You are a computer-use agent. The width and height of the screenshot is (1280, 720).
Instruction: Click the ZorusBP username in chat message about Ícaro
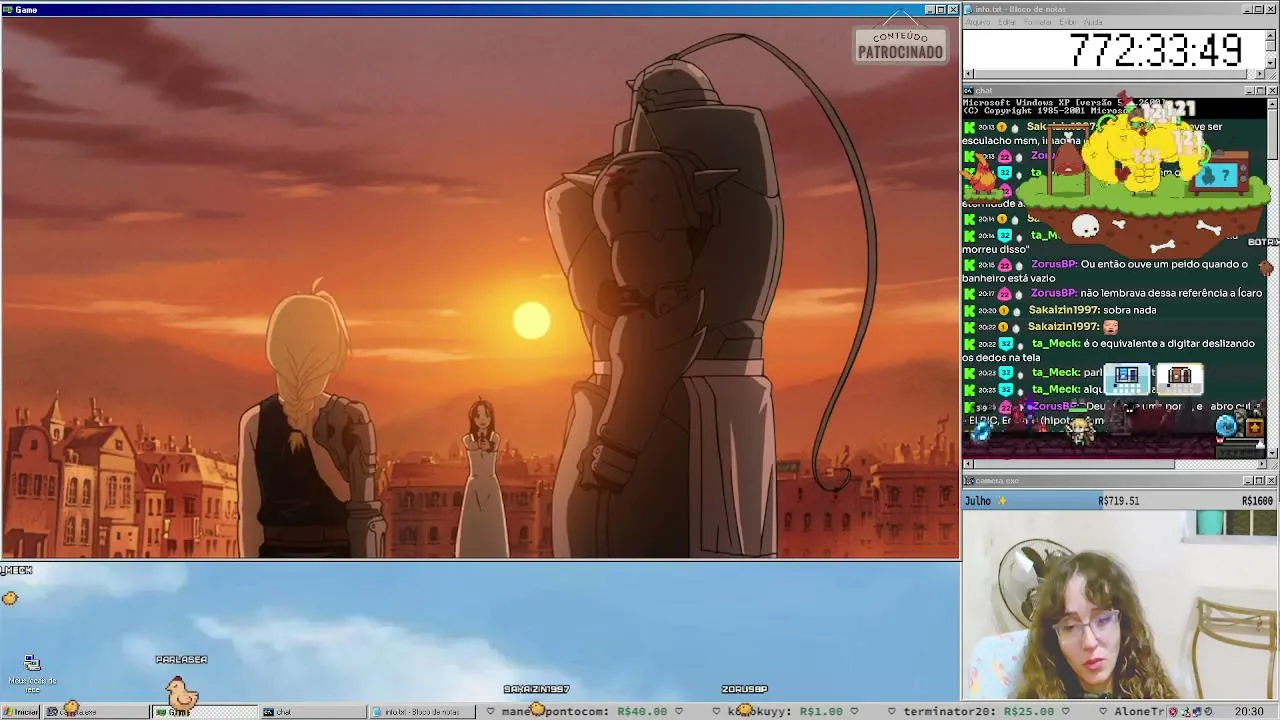click(1053, 293)
